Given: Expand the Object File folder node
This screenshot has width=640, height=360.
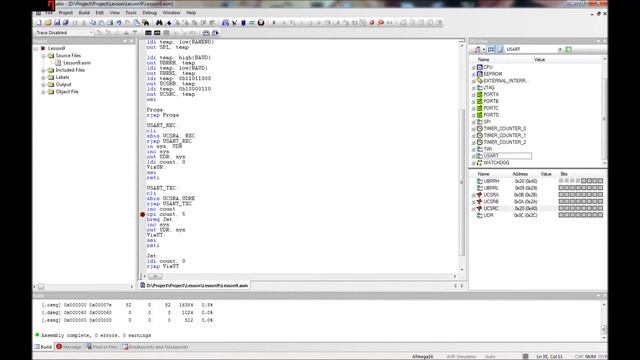Looking at the screenshot, I should pos(43,92).
